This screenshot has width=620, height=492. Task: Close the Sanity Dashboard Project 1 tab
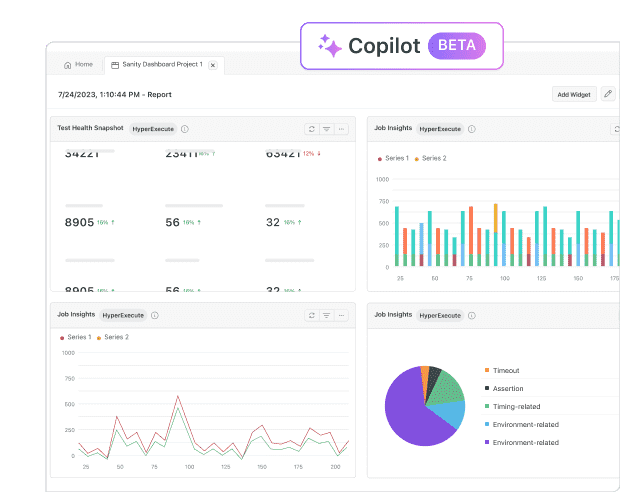(x=213, y=65)
